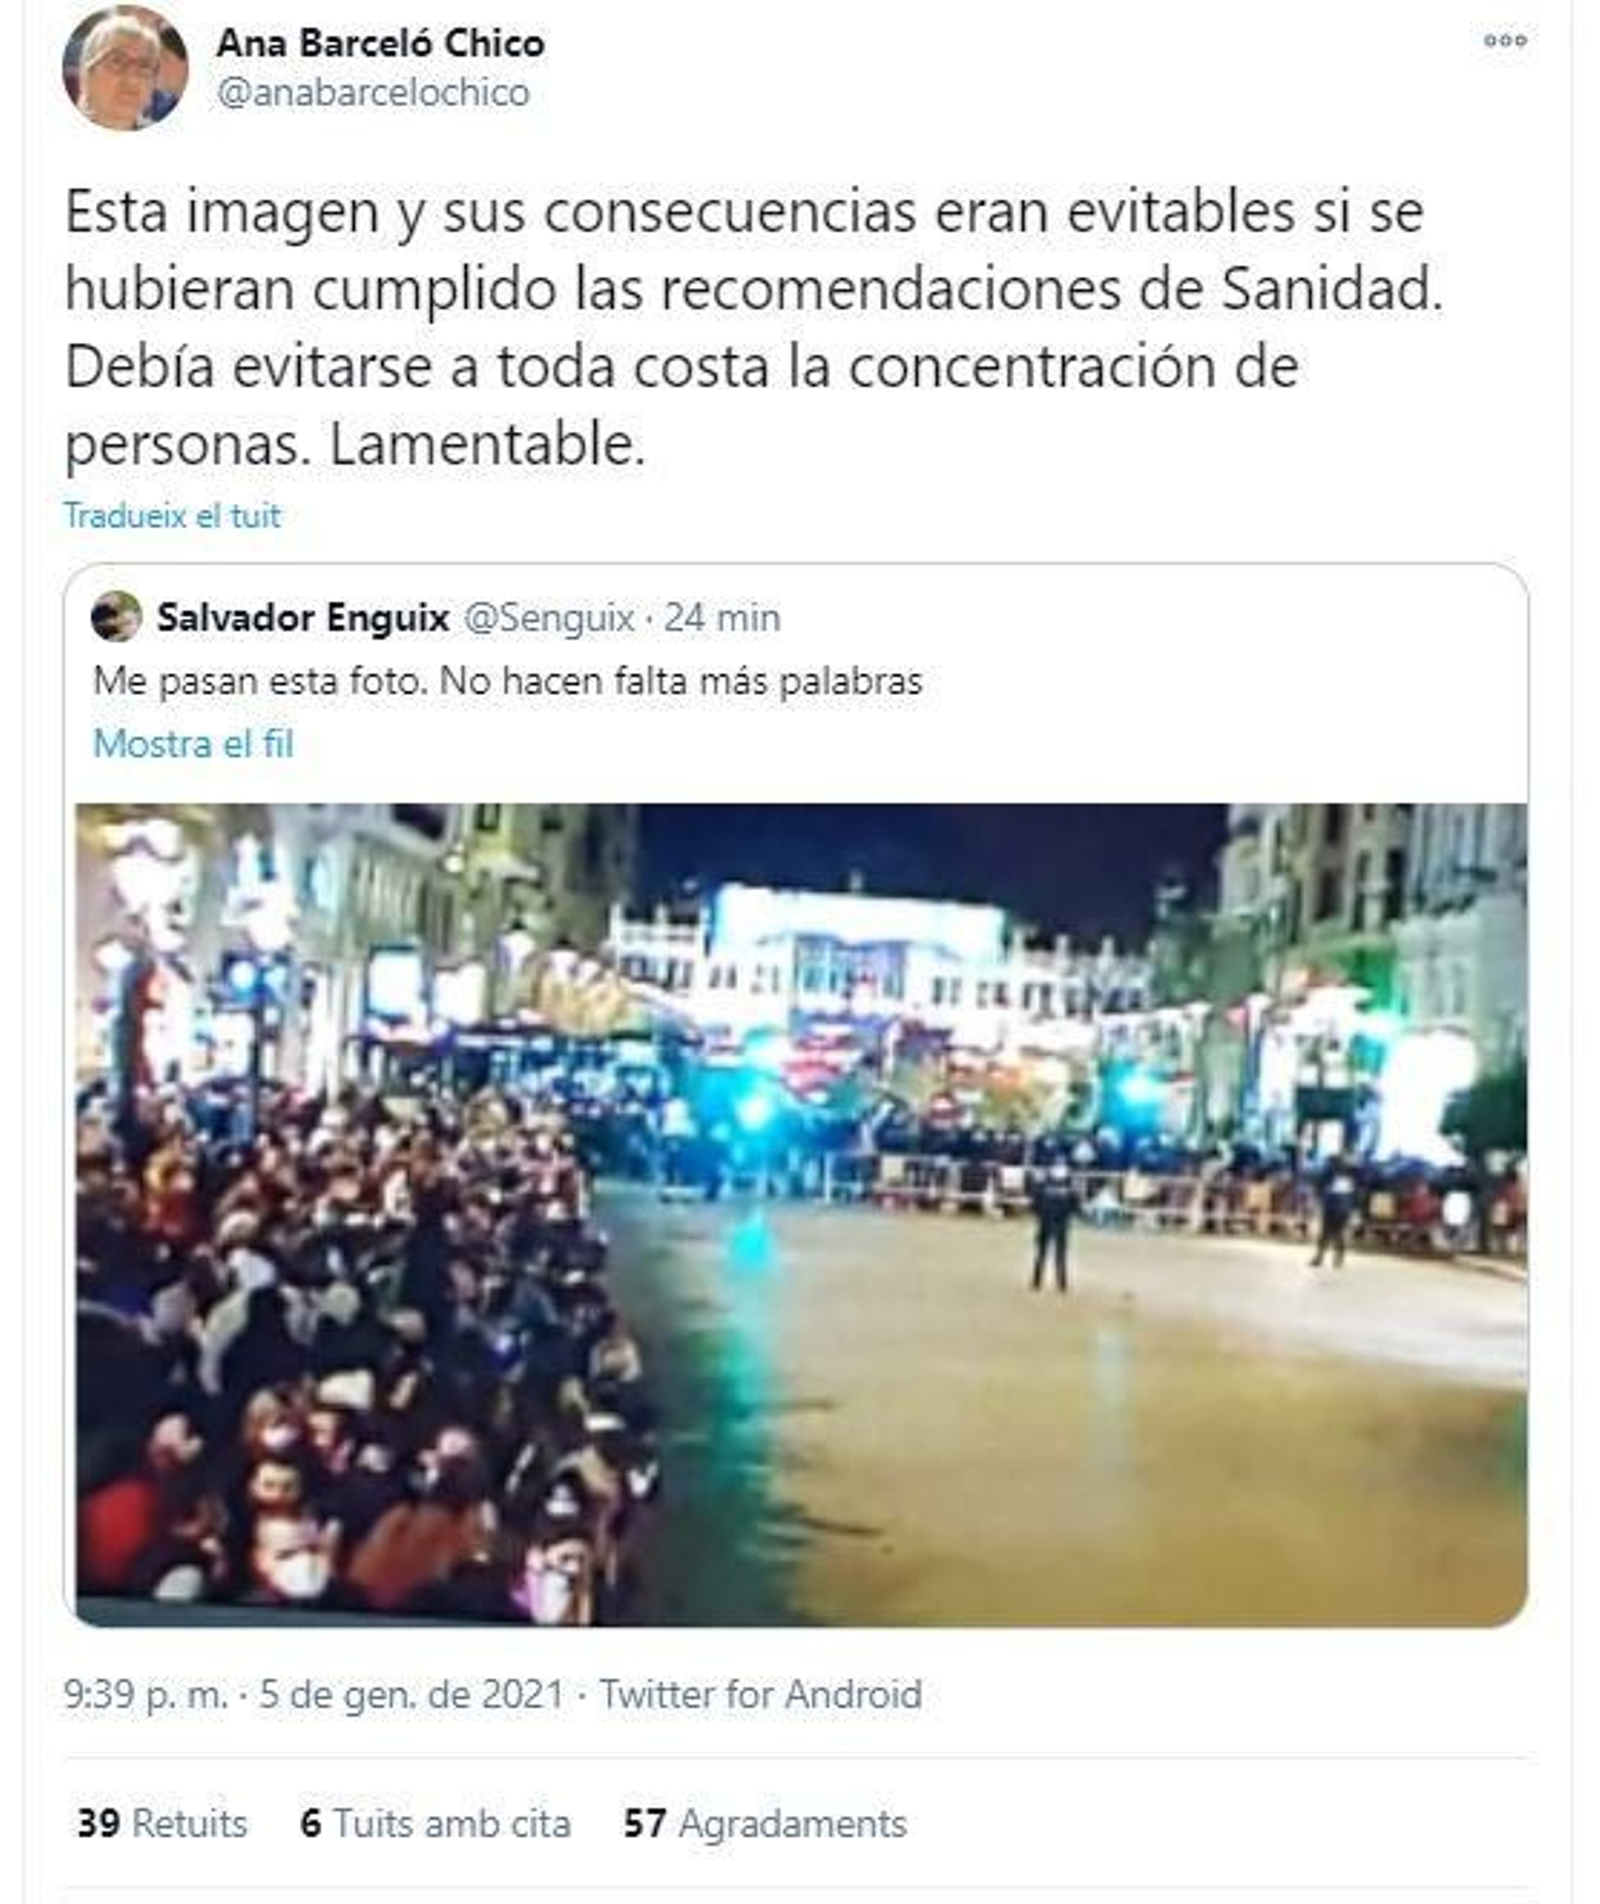Image resolution: width=1600 pixels, height=1904 pixels.
Task: Click the 5 de gen. de 2021 date
Action: tap(411, 1695)
